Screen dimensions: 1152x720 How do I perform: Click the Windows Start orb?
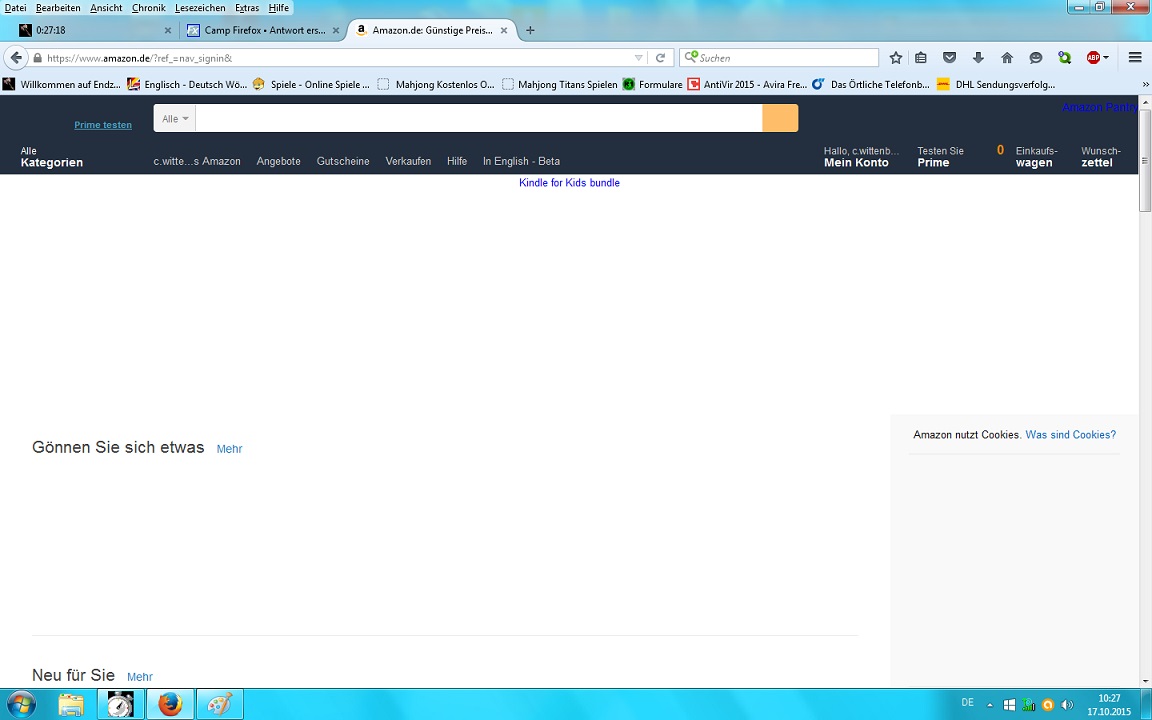click(x=21, y=705)
